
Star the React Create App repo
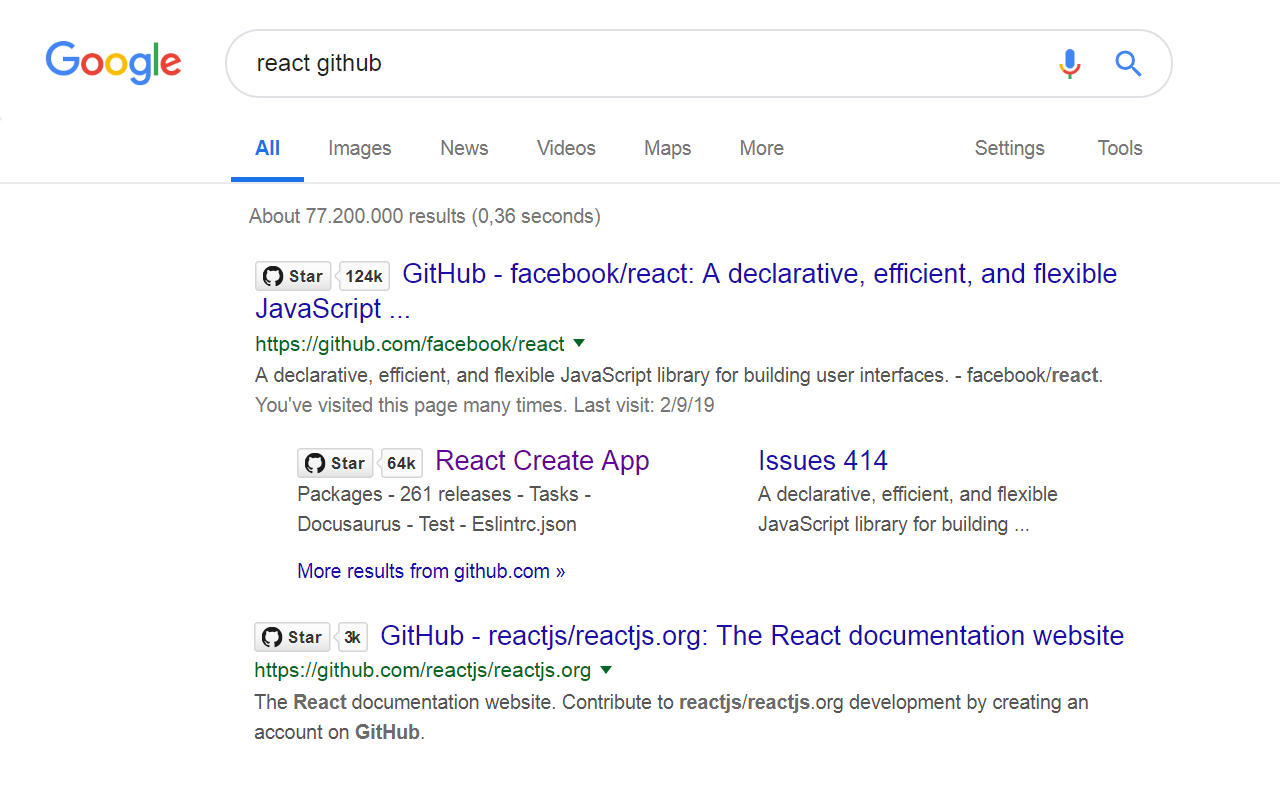pyautogui.click(x=335, y=463)
